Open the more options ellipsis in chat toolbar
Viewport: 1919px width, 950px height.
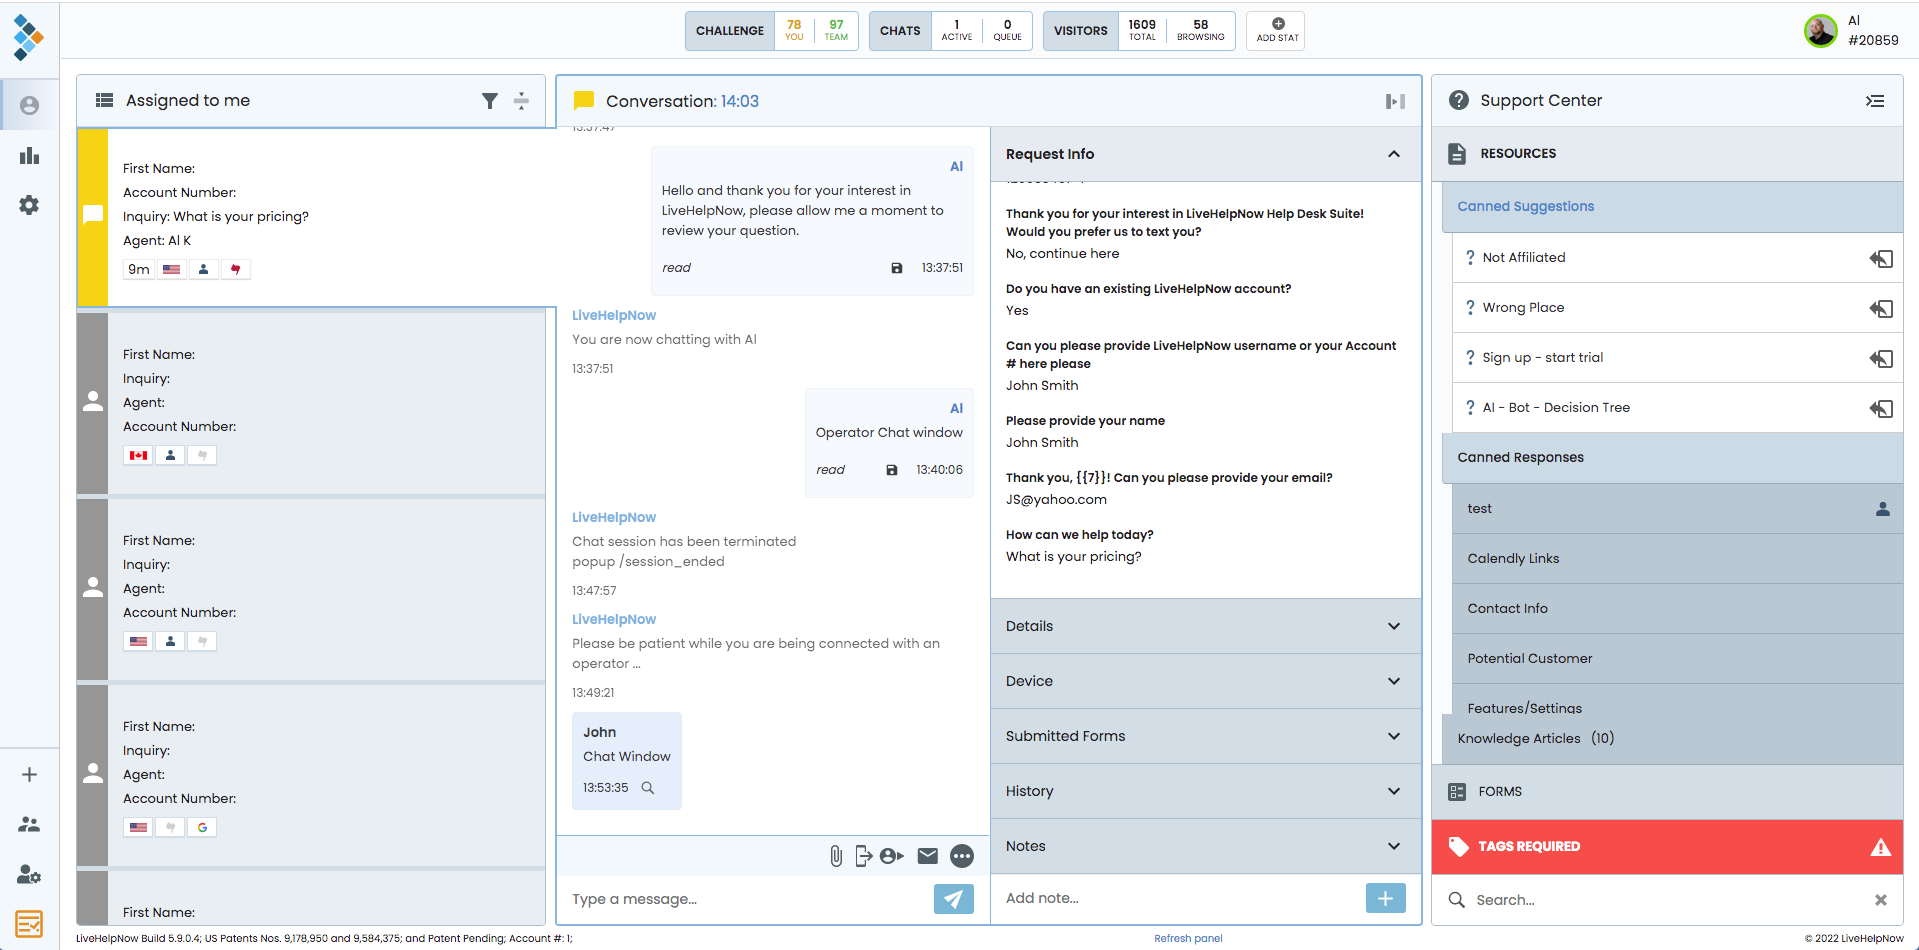[x=962, y=856]
